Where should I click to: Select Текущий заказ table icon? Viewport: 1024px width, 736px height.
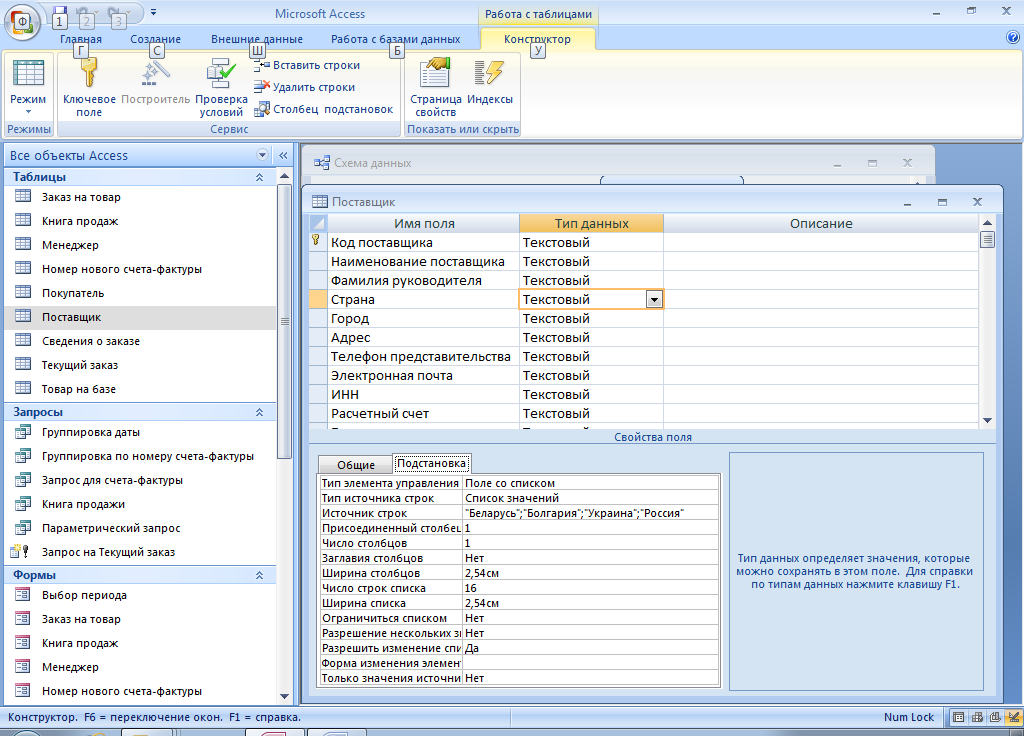click(x=23, y=364)
